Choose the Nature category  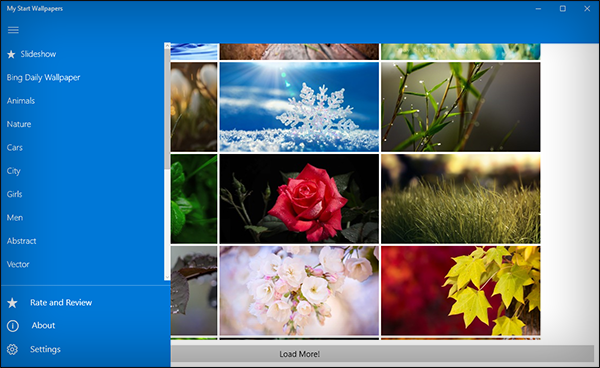19,124
